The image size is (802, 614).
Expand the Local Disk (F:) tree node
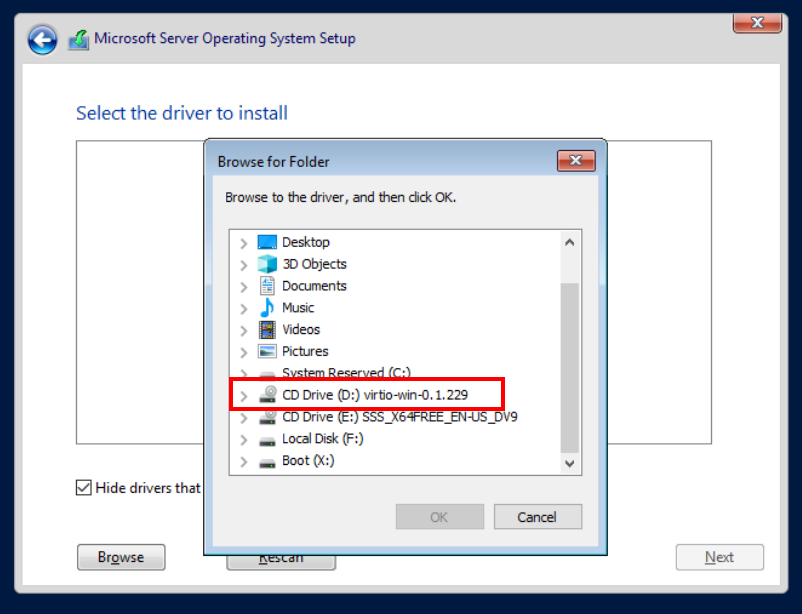(244, 440)
